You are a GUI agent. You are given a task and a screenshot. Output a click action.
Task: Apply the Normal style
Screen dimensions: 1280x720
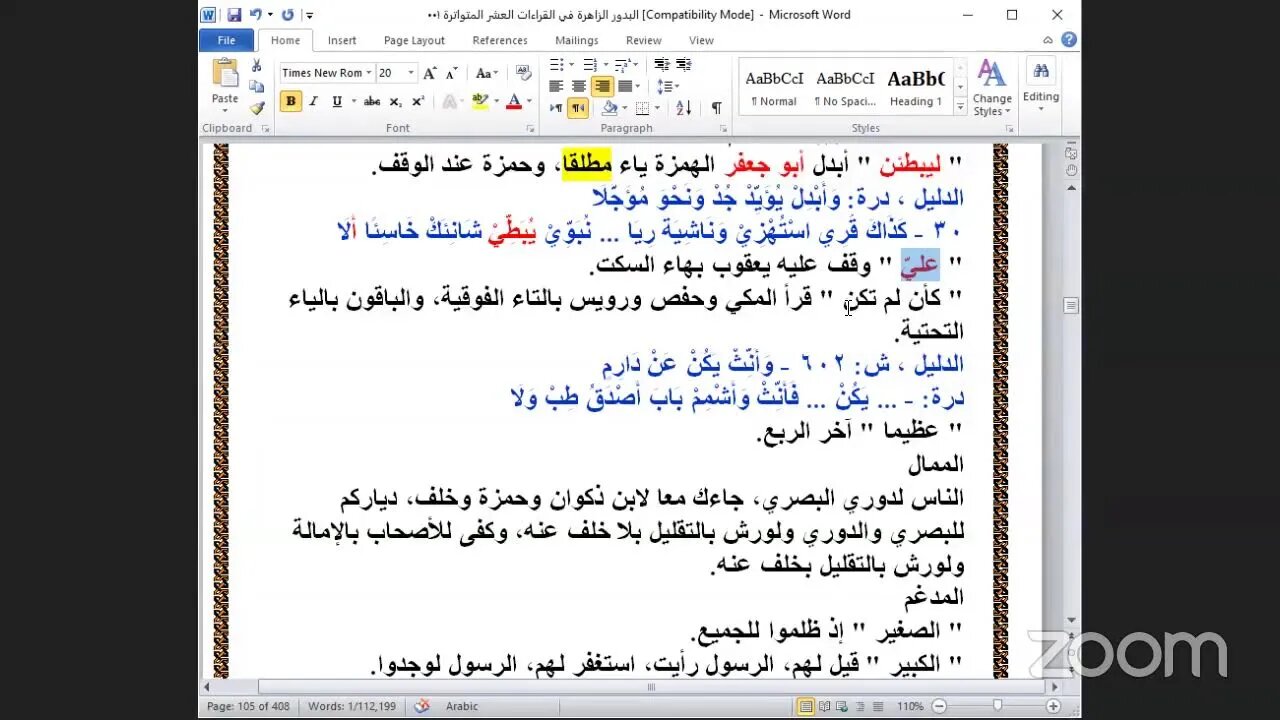774,87
